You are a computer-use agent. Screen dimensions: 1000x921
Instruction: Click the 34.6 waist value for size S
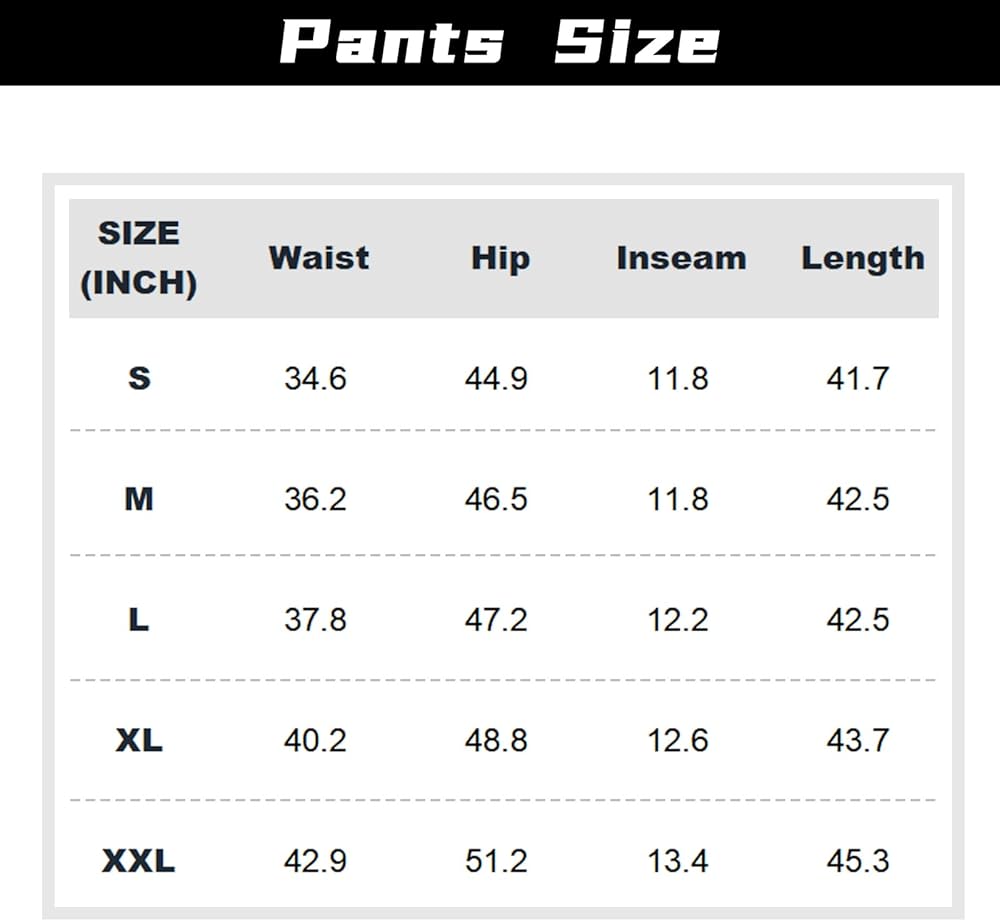coord(315,379)
